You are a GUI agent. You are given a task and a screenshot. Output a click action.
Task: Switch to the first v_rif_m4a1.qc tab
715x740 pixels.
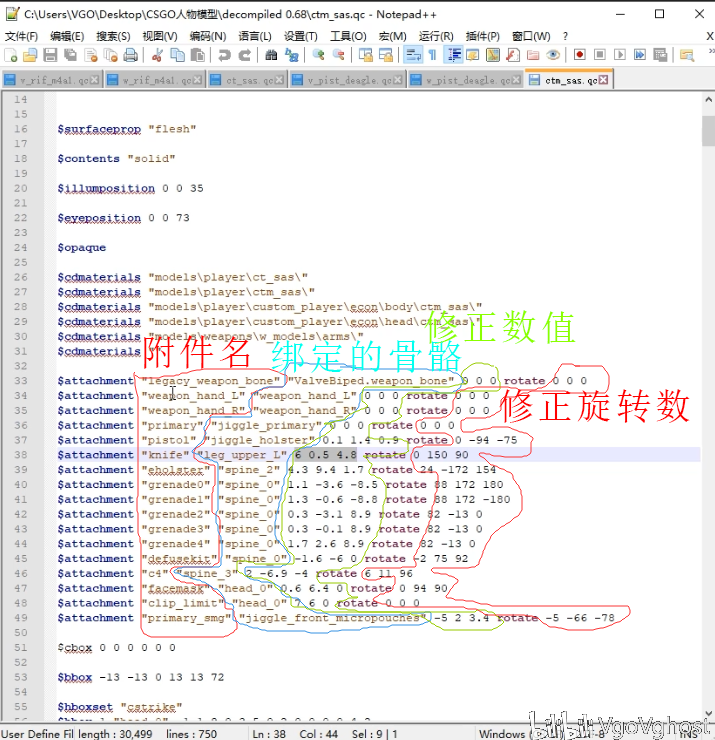(51, 80)
